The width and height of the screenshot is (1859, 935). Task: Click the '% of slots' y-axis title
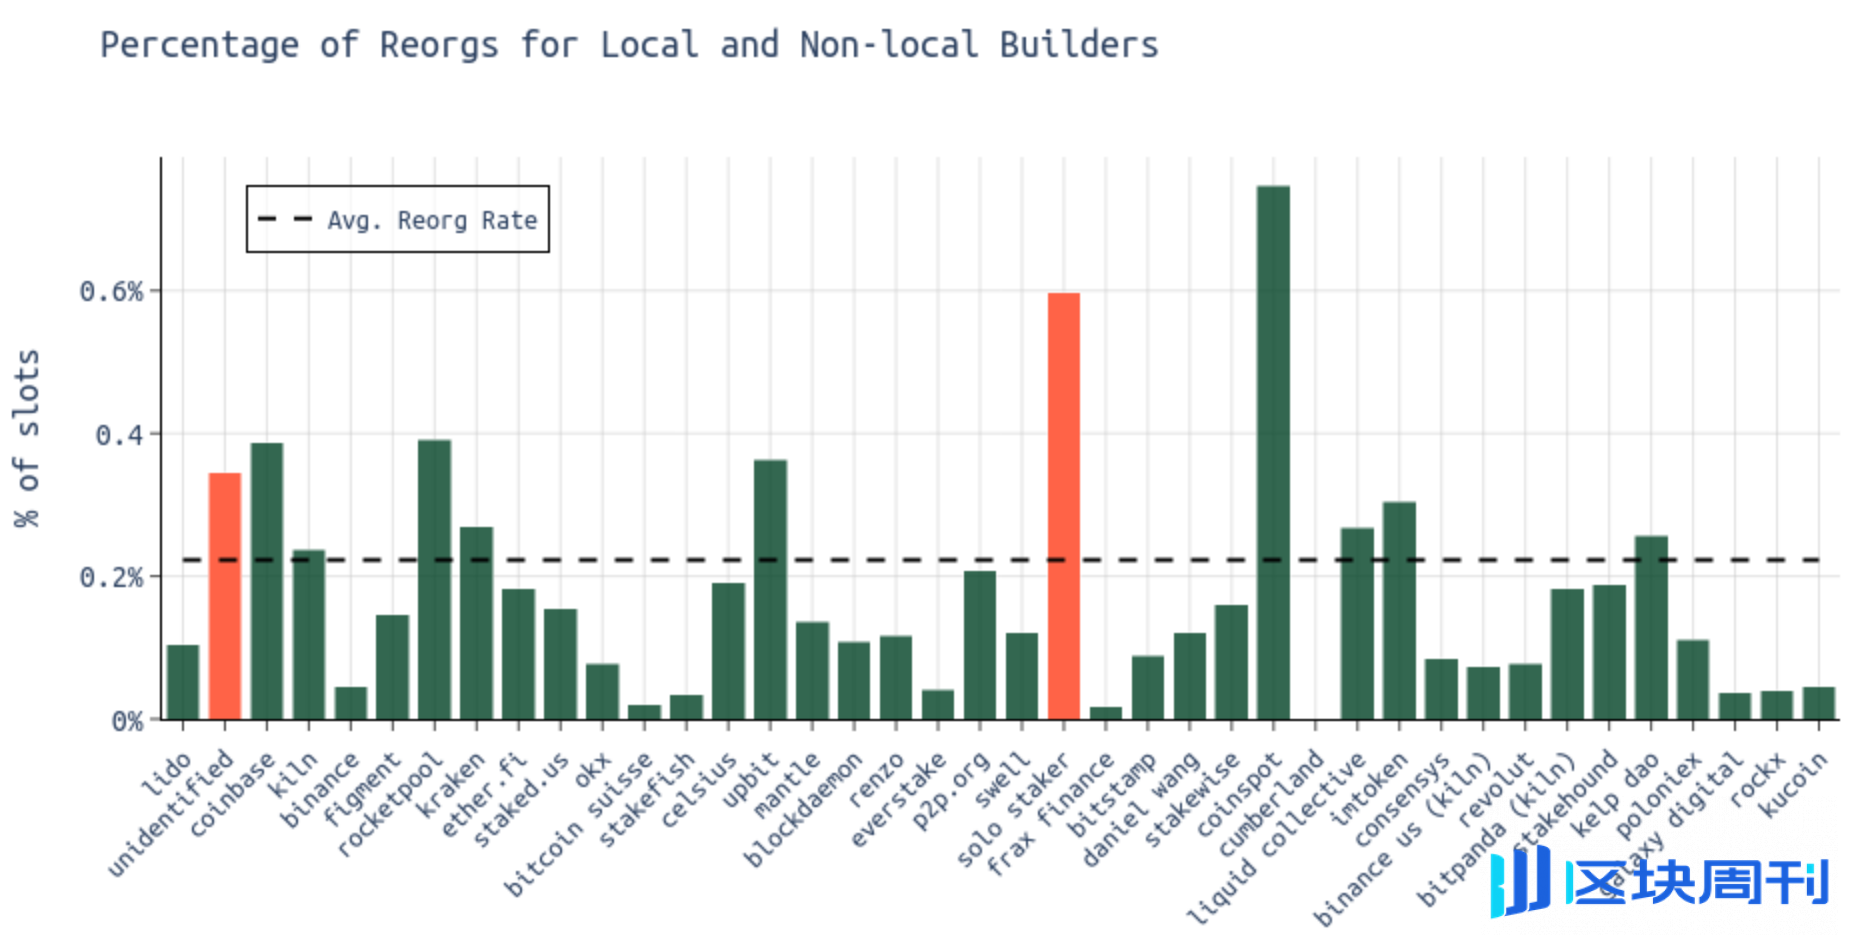27,438
